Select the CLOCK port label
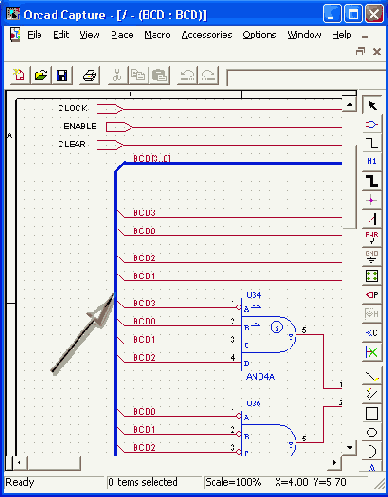The height and width of the screenshot is (497, 388). [x=73, y=108]
